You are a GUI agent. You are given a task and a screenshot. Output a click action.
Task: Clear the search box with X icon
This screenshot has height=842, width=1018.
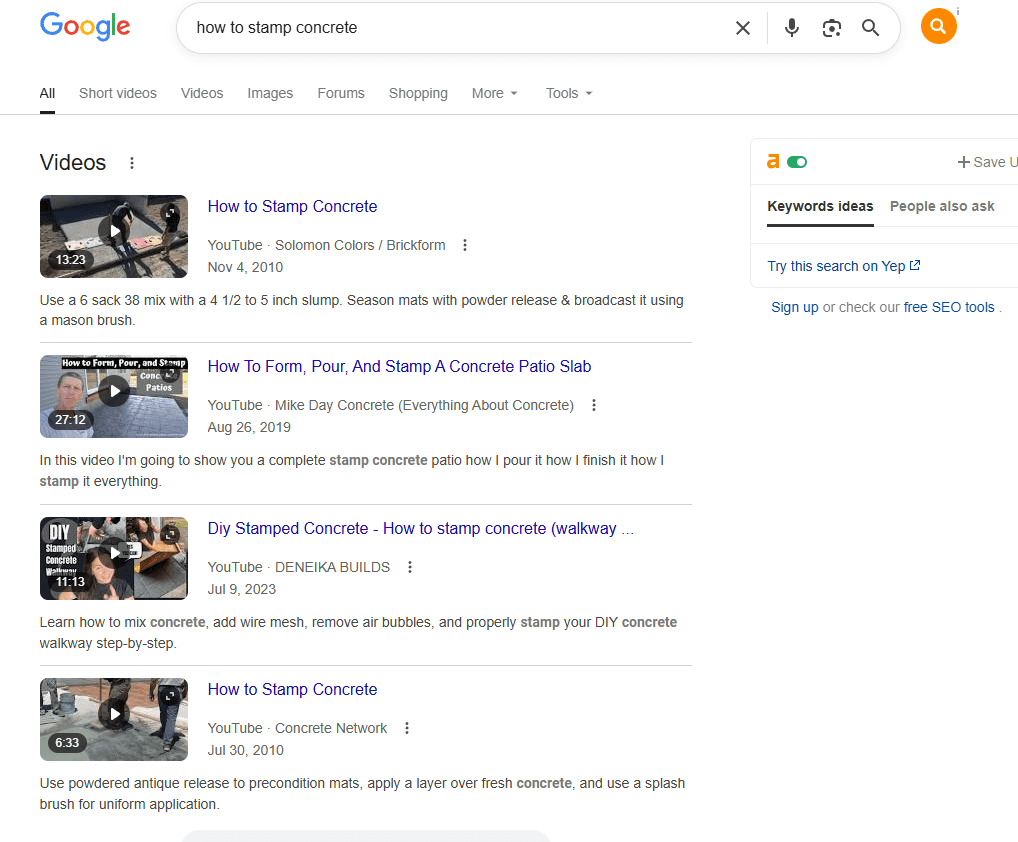pos(743,28)
